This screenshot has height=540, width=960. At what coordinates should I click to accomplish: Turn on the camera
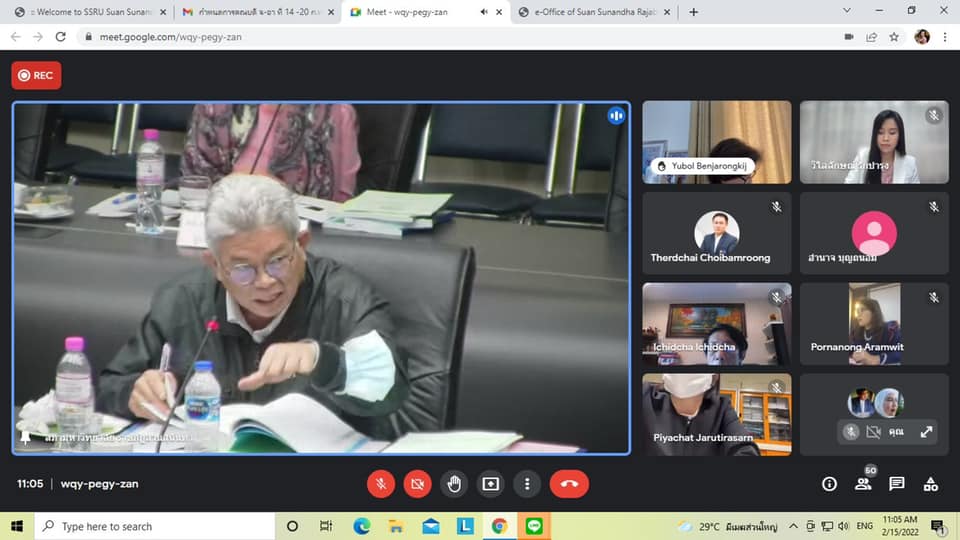tap(417, 484)
